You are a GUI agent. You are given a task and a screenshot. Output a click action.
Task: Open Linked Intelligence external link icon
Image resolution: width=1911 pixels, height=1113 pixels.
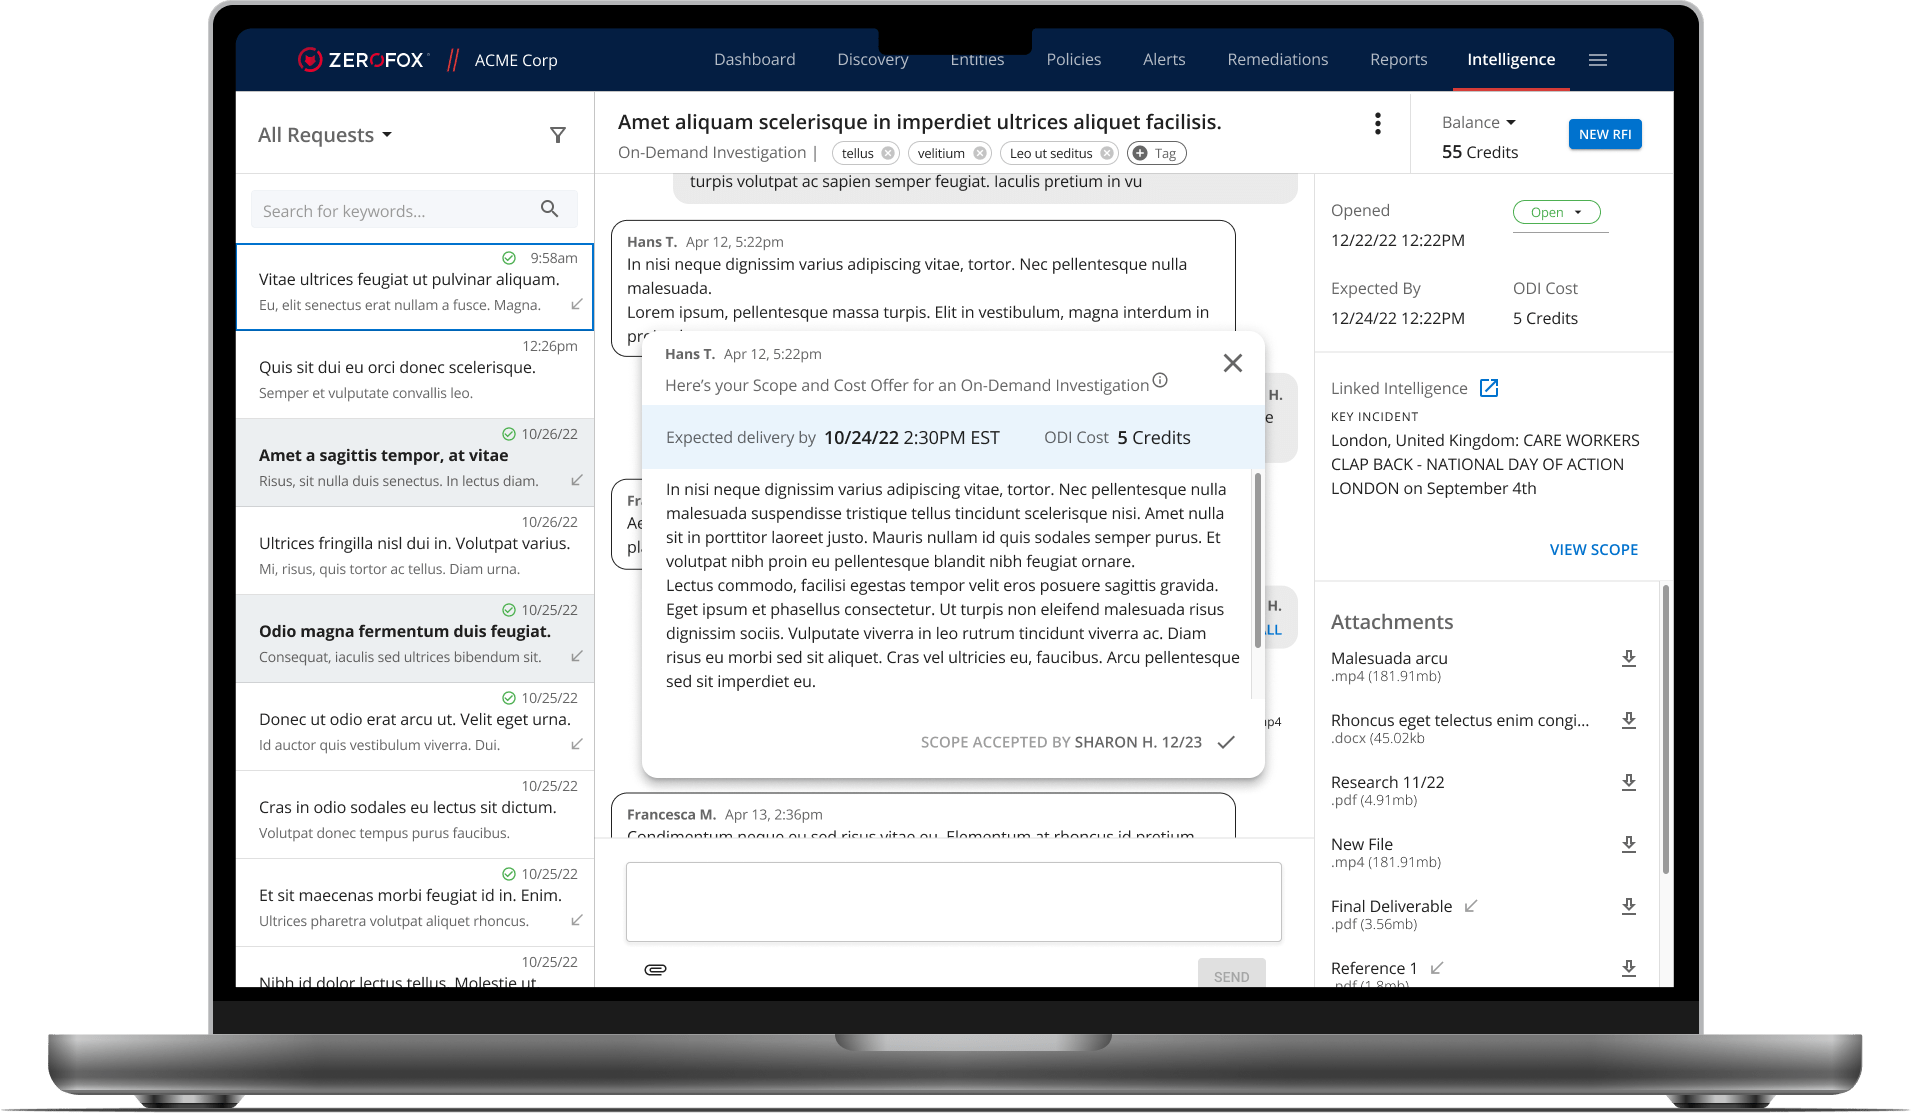pos(1488,388)
